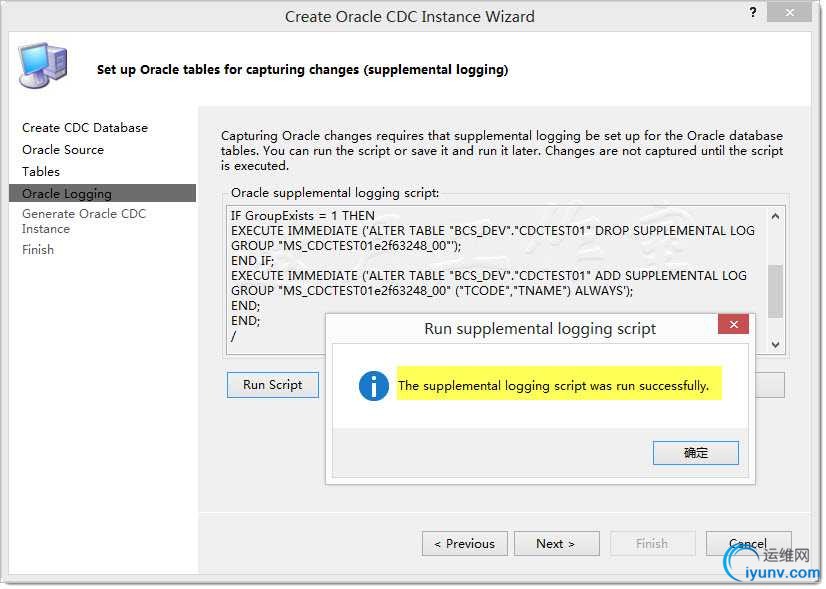Click the wizard computer icon
826x589 pixels.
point(43,65)
